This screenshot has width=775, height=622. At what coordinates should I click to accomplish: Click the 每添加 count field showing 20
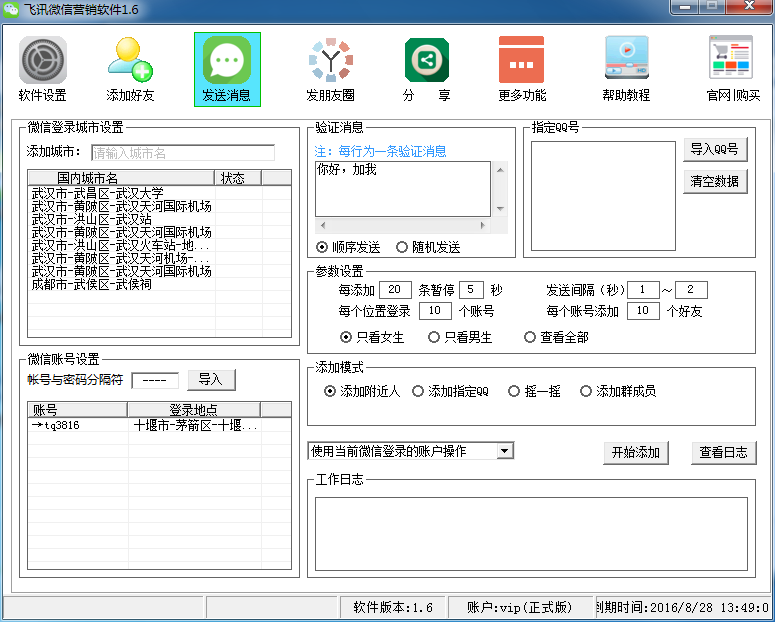395,290
